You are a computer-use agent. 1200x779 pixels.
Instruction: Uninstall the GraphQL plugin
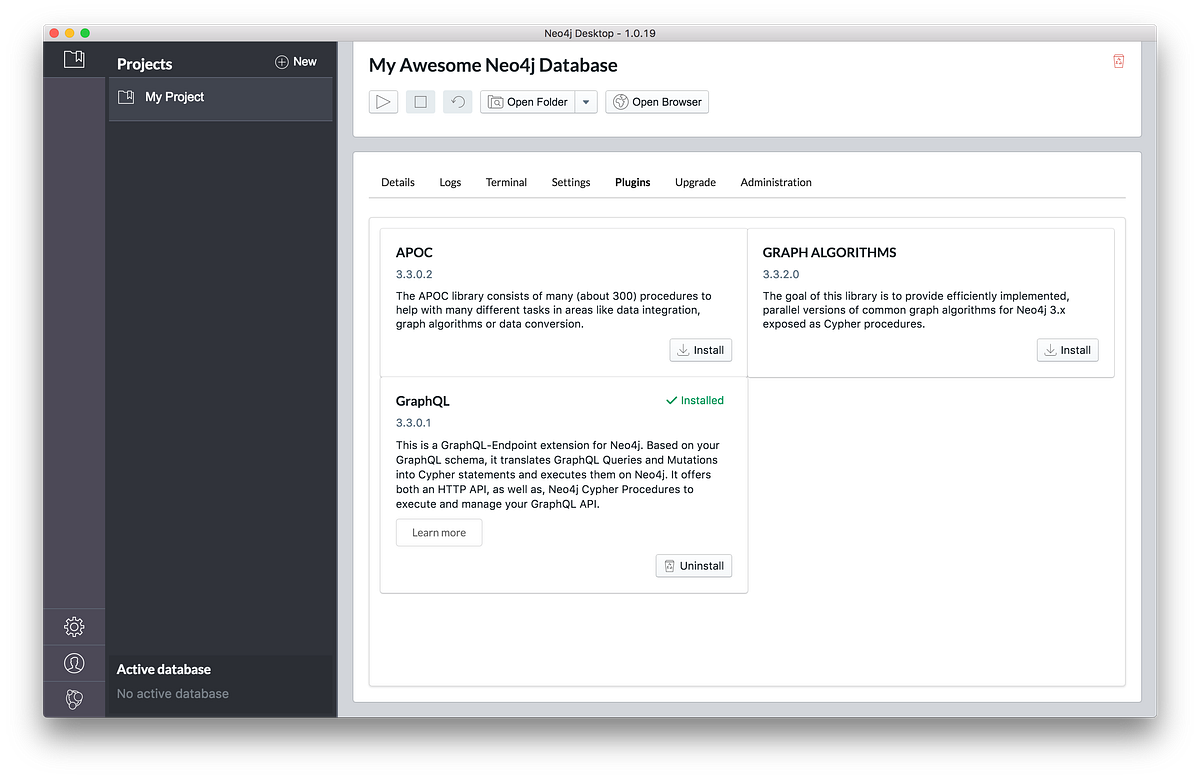[694, 566]
